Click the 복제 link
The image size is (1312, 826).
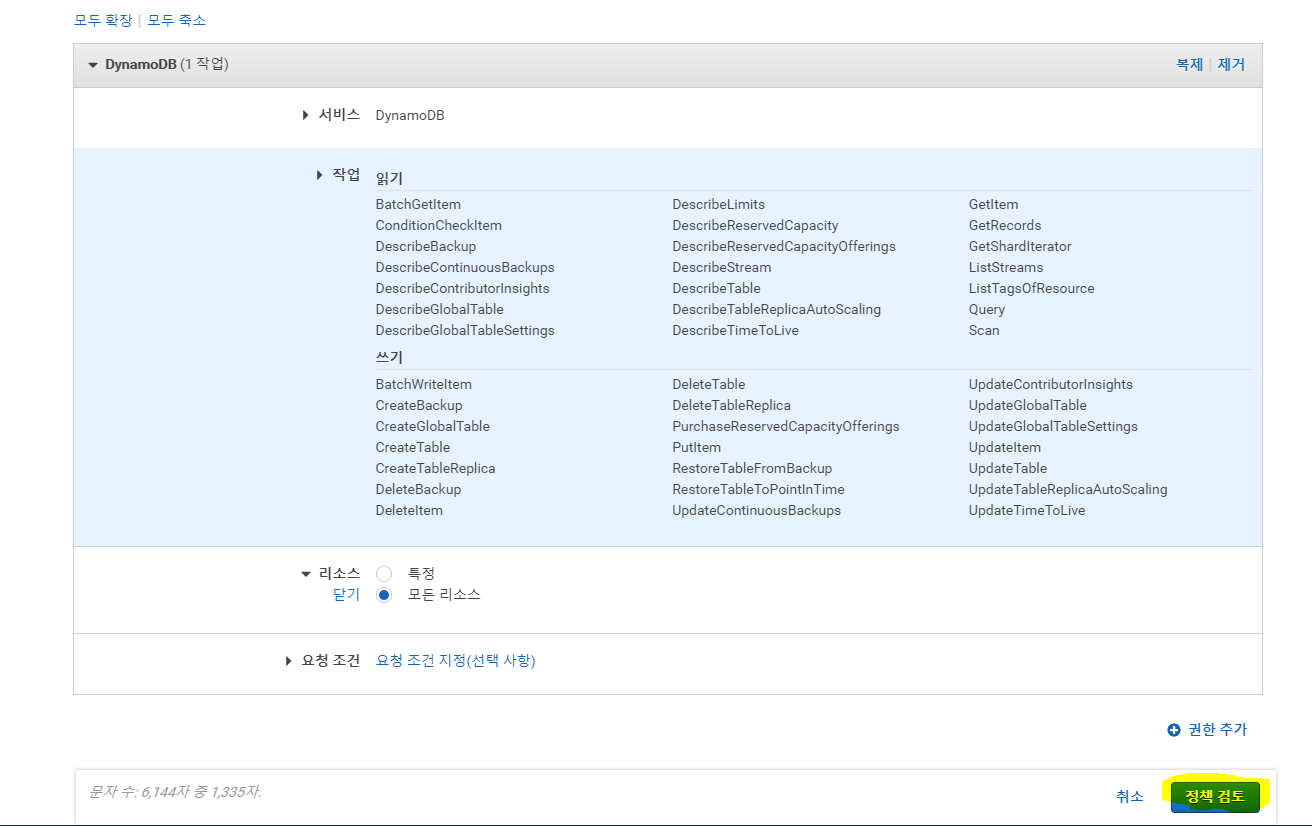(x=1190, y=64)
